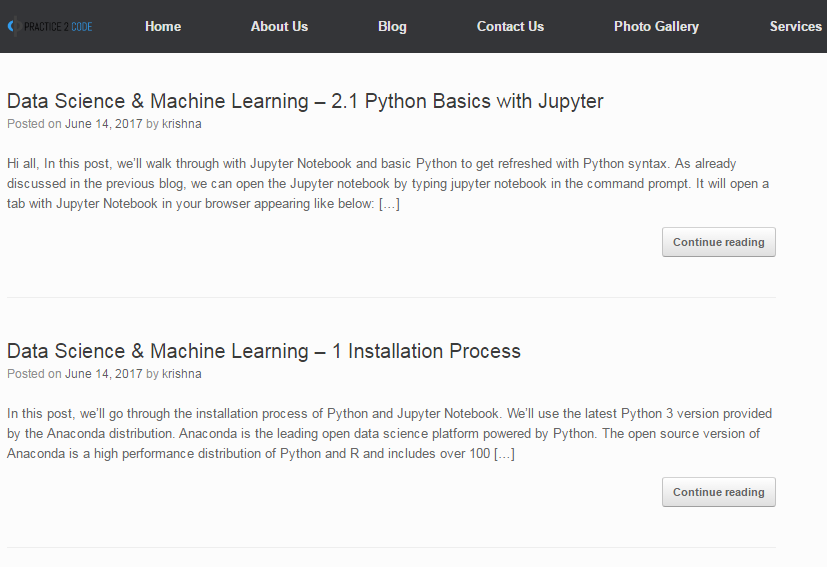Continue reading the Installation Process post
This screenshot has width=827, height=567.
click(719, 492)
